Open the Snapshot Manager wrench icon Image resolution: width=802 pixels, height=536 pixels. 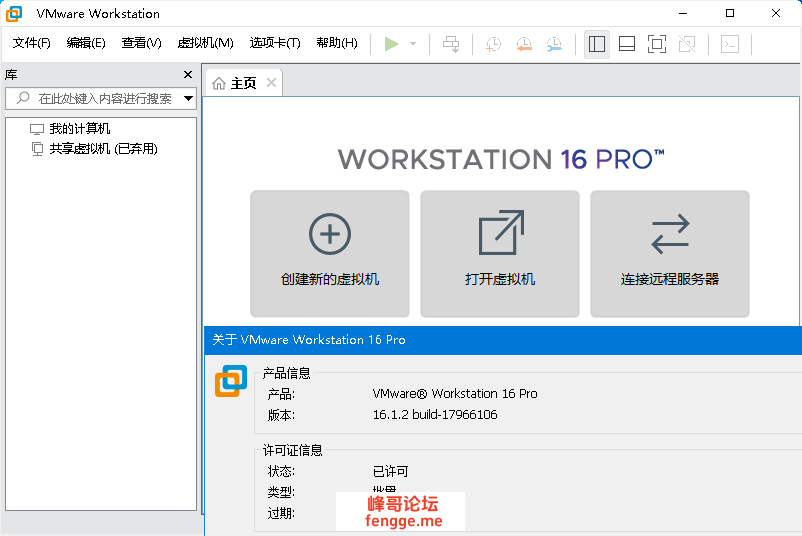tap(554, 44)
